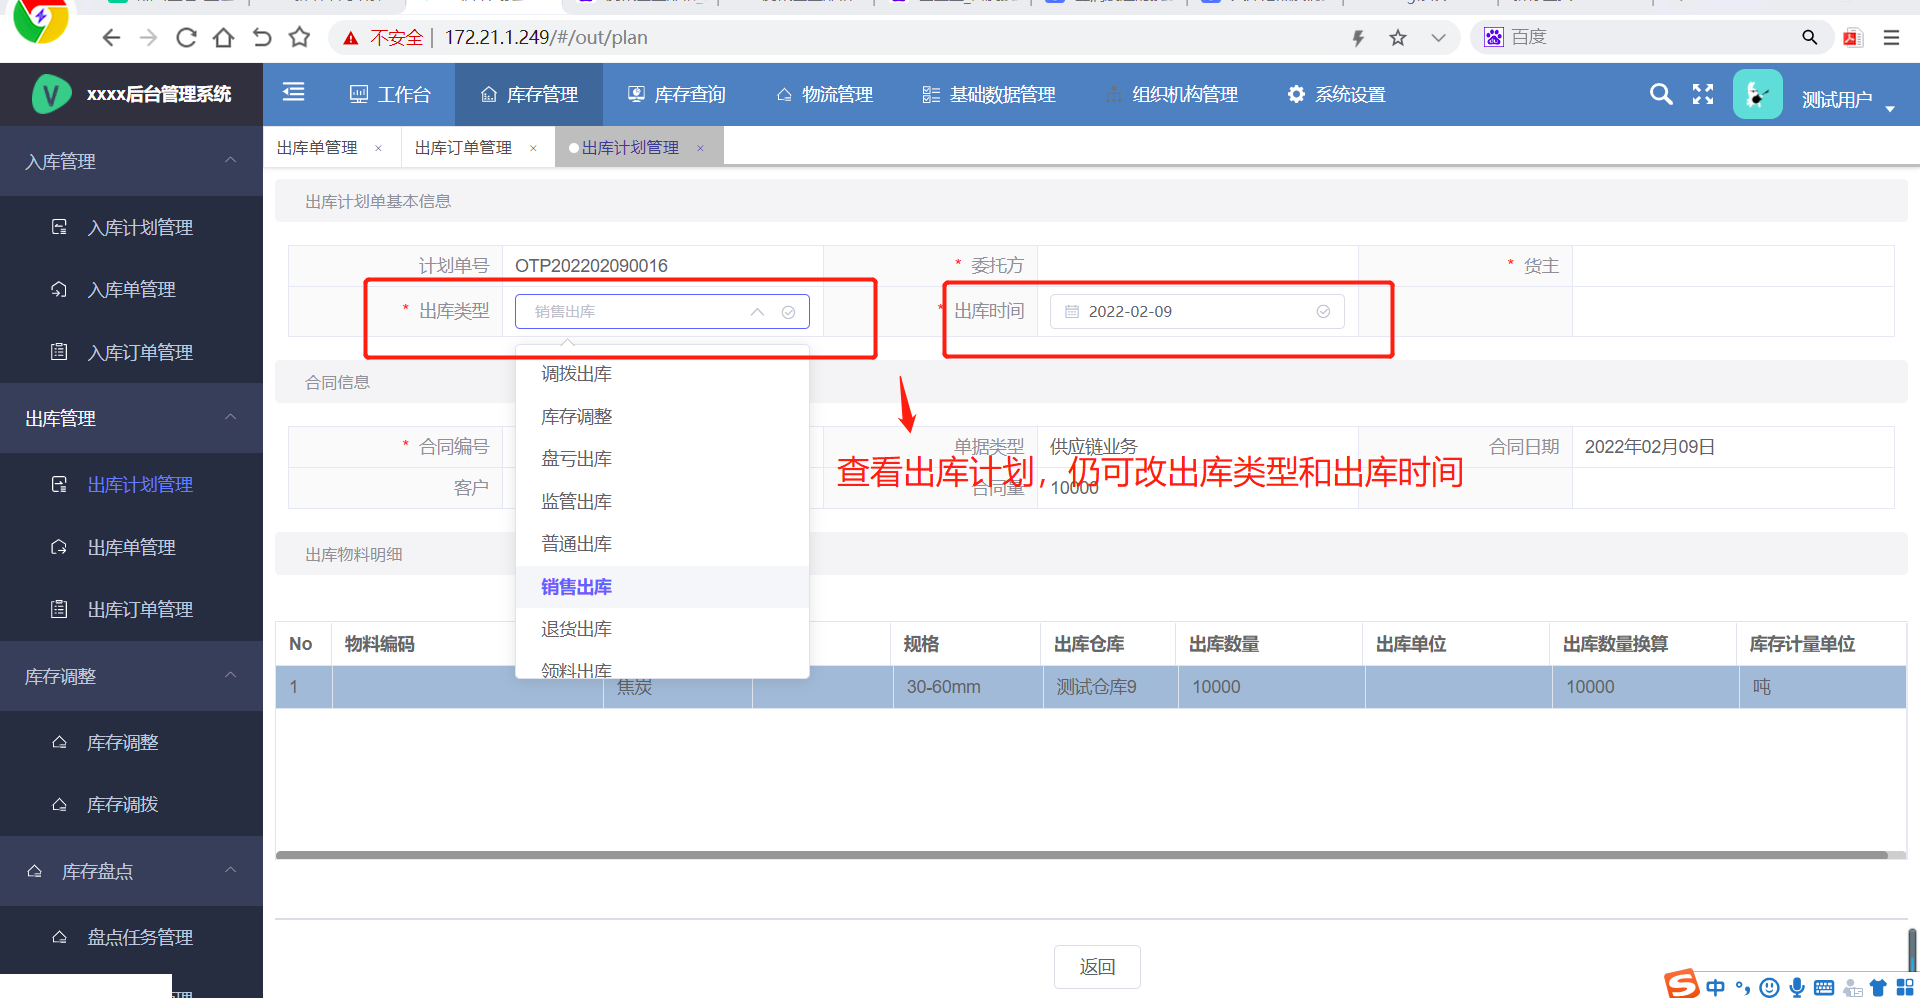Collapse the sidebar with menu fold icon

point(293,93)
